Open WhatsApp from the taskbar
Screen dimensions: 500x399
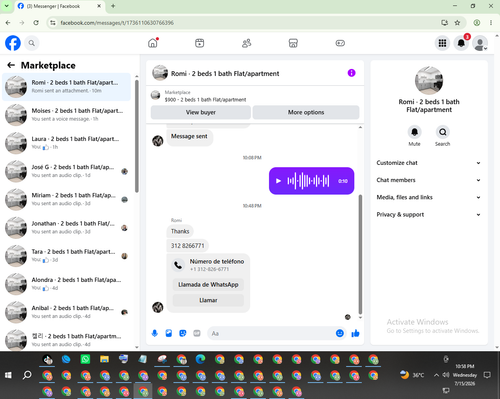[x=85, y=359]
